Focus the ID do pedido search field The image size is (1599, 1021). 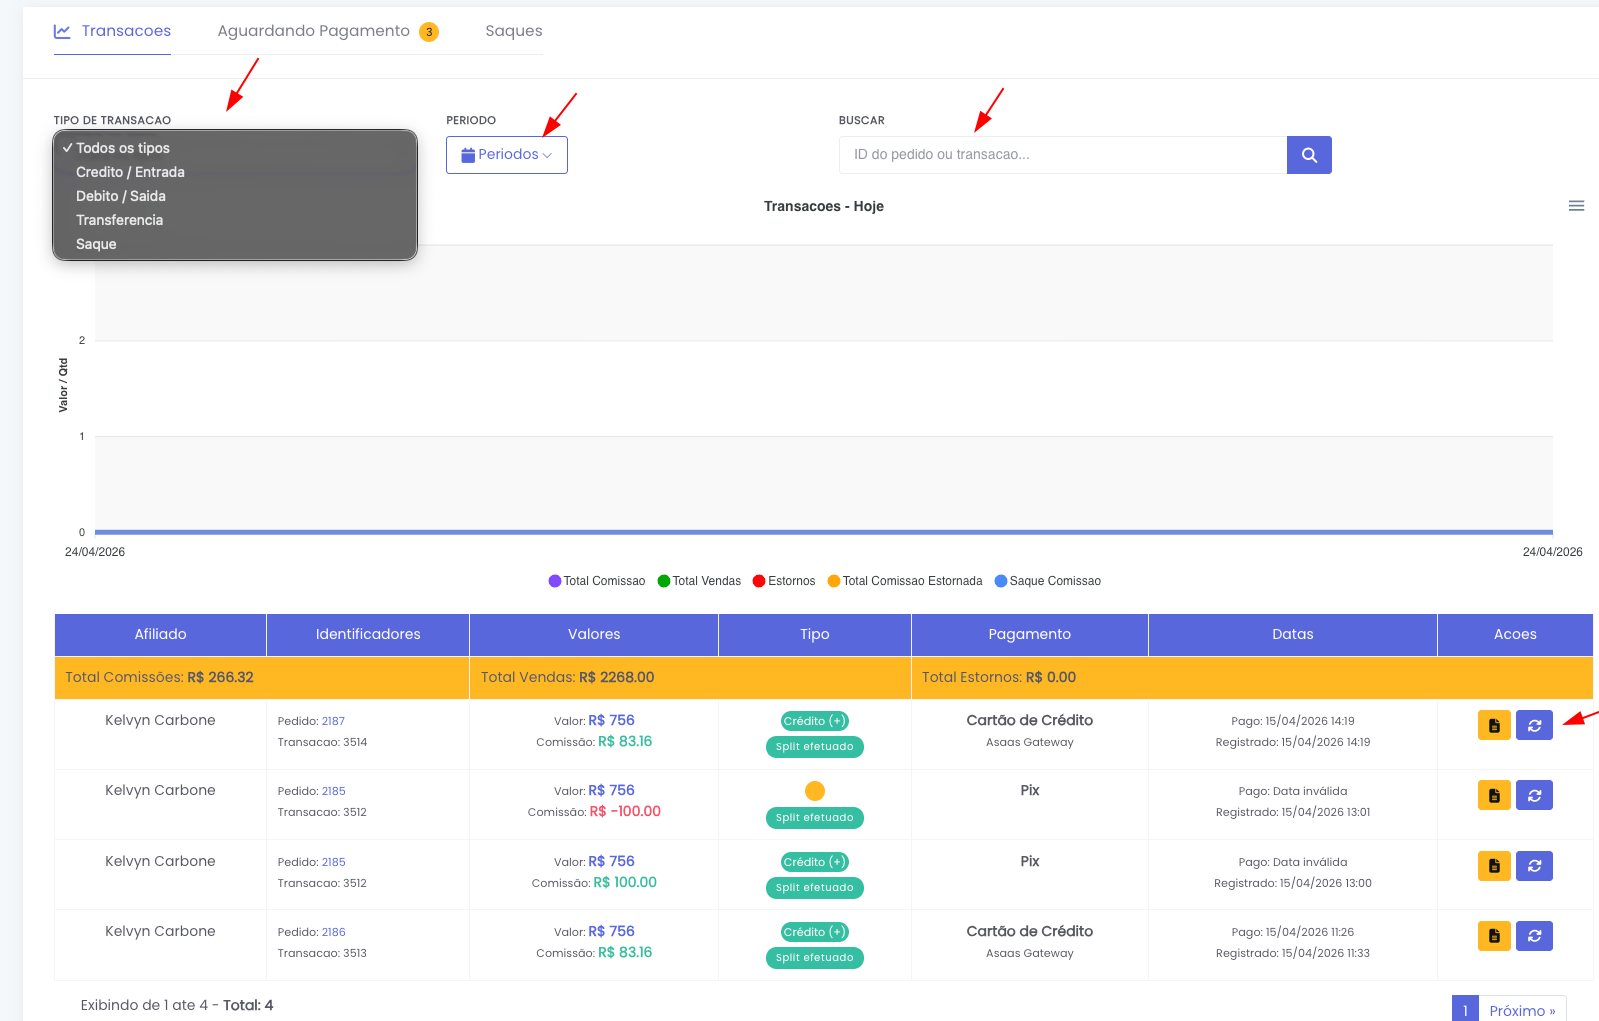click(1063, 155)
